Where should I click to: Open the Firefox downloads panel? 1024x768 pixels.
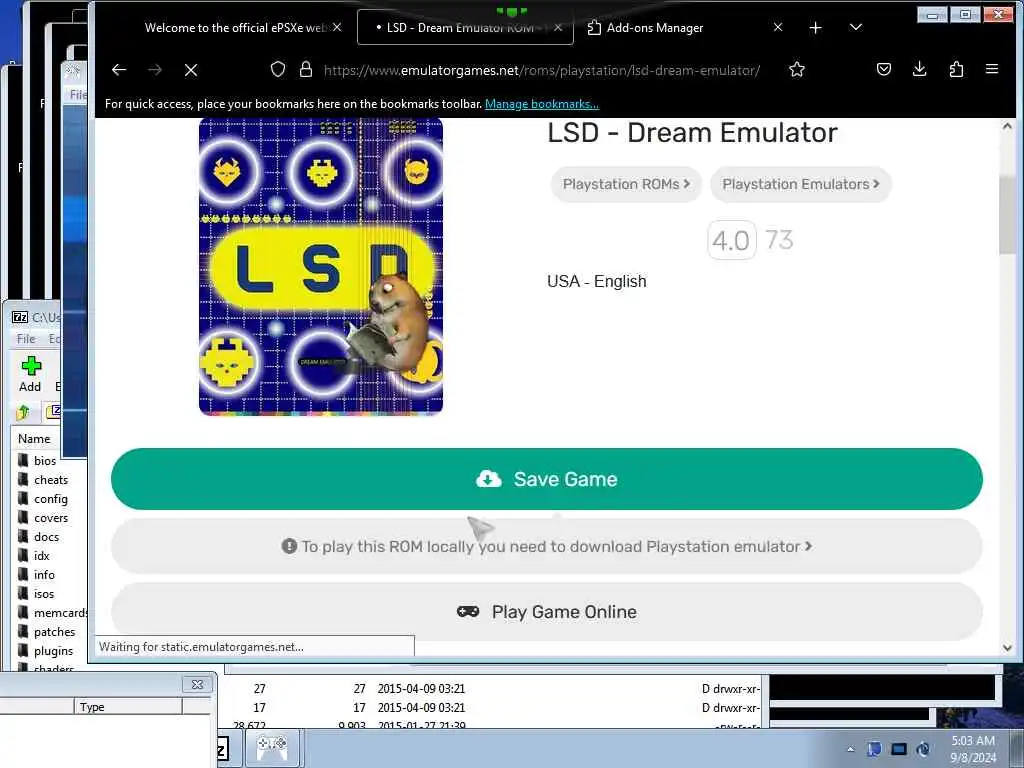click(920, 69)
